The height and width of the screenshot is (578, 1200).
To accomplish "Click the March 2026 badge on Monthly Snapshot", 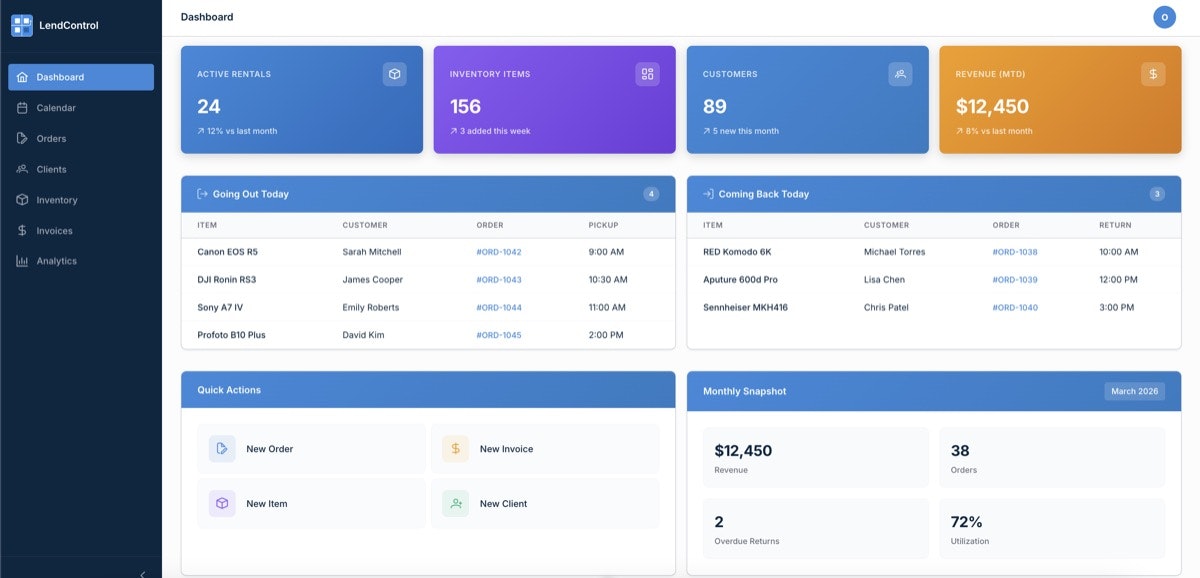I will [x=1135, y=391].
